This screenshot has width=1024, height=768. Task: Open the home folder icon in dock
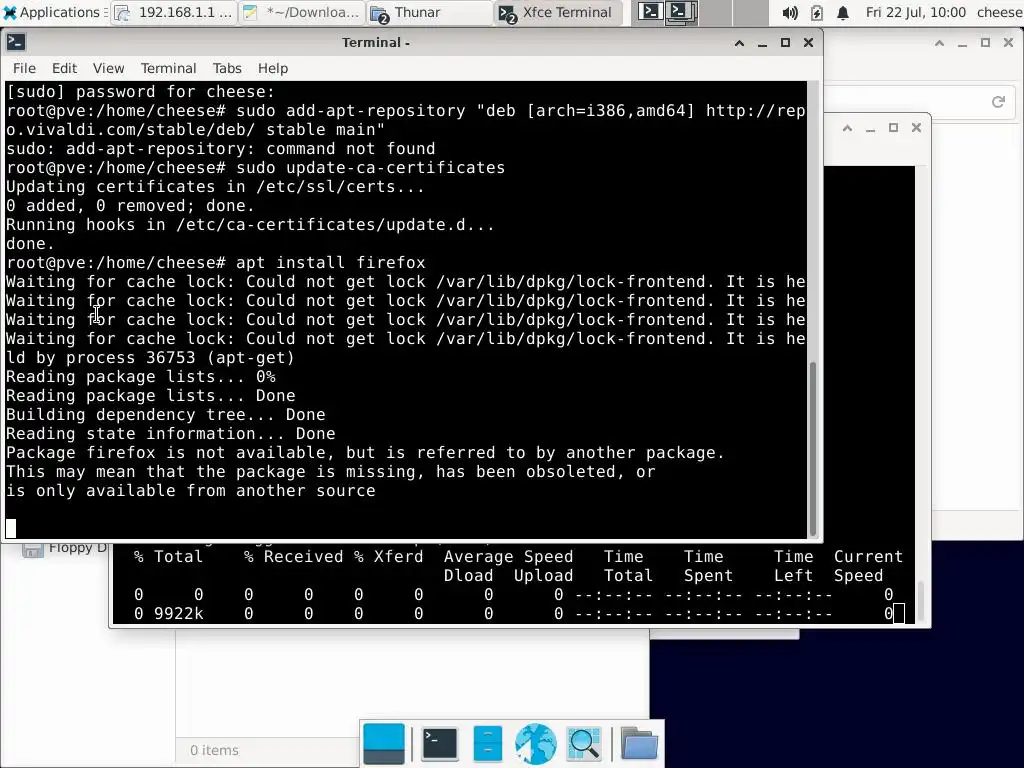[639, 743]
